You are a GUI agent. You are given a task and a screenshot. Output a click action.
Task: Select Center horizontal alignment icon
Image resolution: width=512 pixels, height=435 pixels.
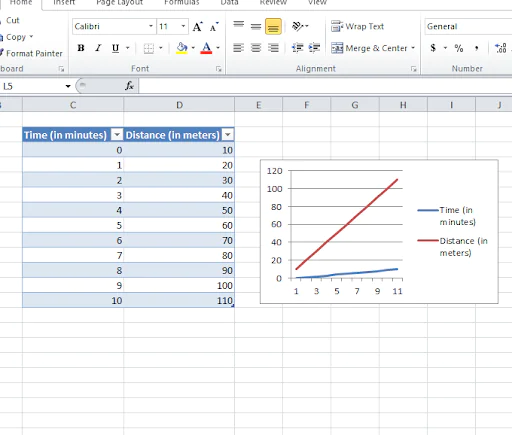point(256,48)
